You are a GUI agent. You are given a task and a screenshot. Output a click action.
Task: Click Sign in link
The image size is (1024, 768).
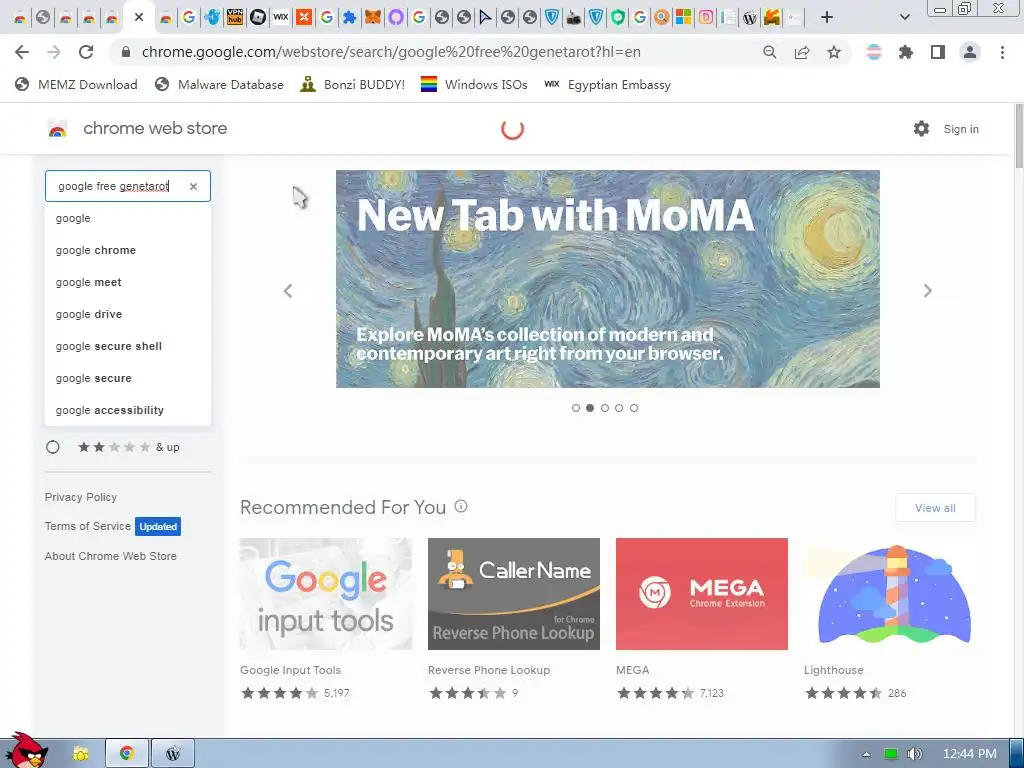(x=961, y=129)
